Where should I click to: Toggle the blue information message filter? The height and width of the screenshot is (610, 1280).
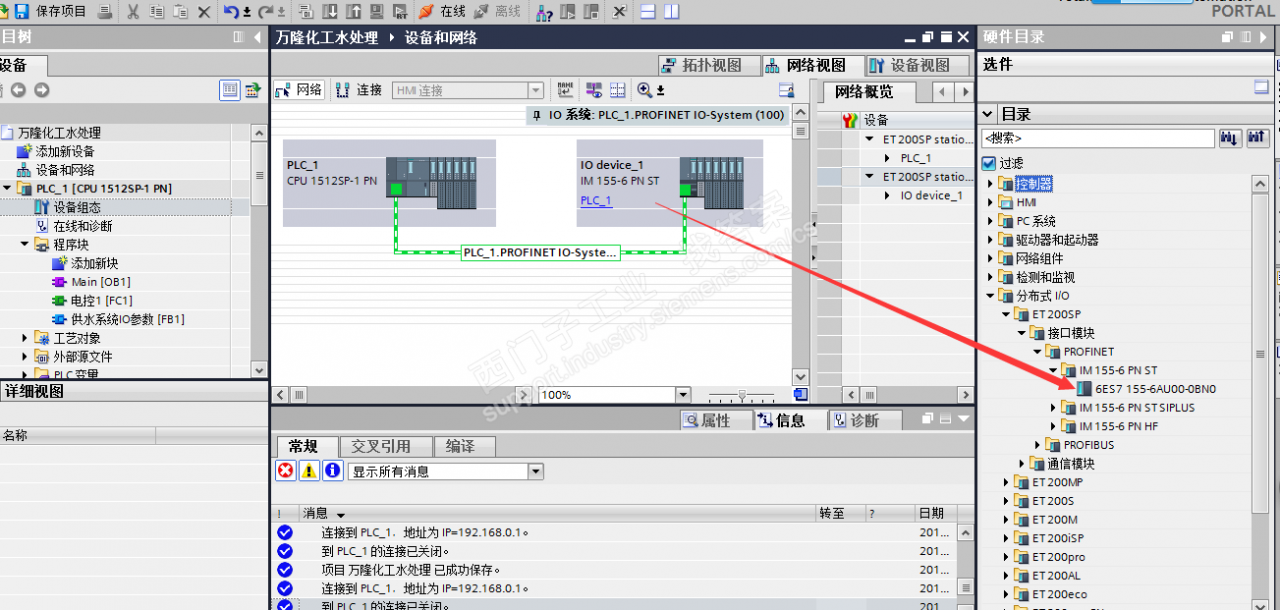point(333,471)
